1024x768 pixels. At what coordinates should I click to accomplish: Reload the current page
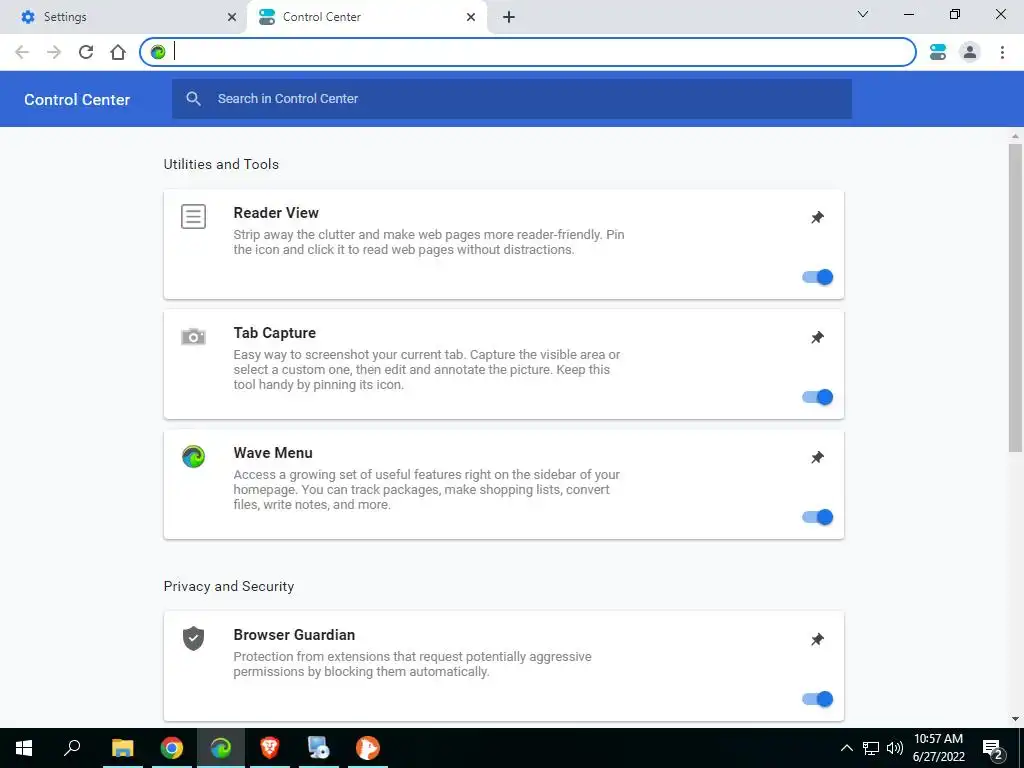click(86, 52)
